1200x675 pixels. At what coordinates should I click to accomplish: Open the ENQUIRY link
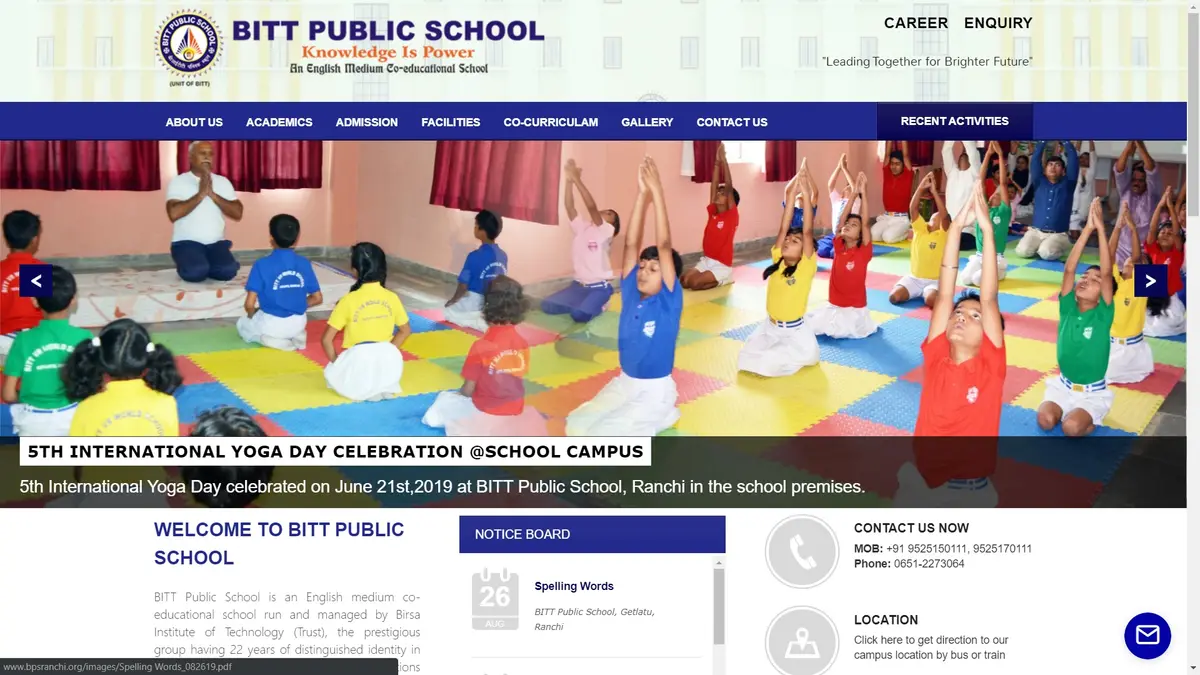(998, 23)
